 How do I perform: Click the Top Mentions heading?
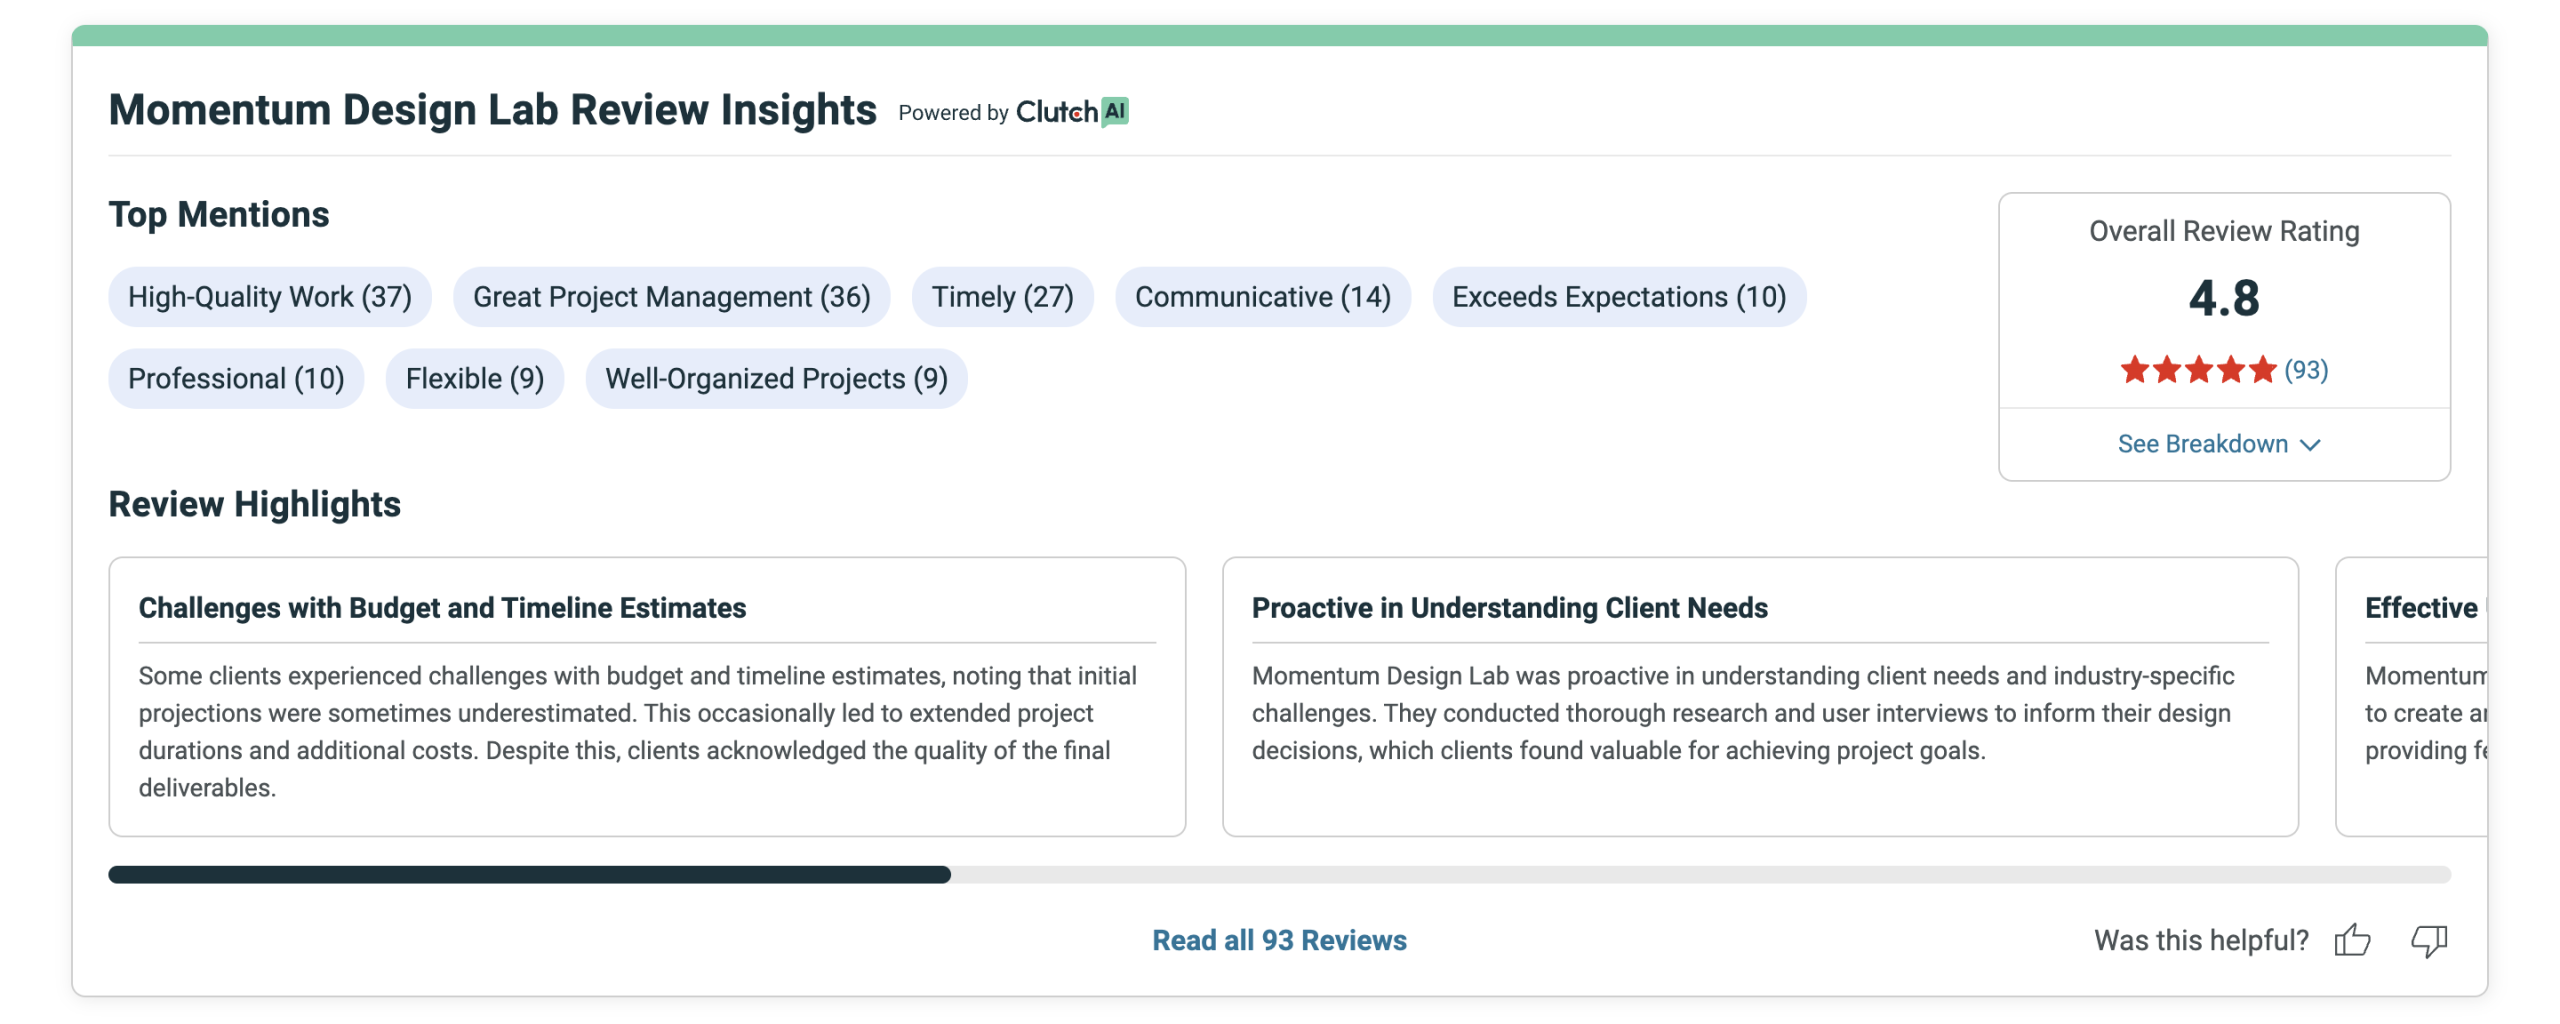click(x=219, y=215)
